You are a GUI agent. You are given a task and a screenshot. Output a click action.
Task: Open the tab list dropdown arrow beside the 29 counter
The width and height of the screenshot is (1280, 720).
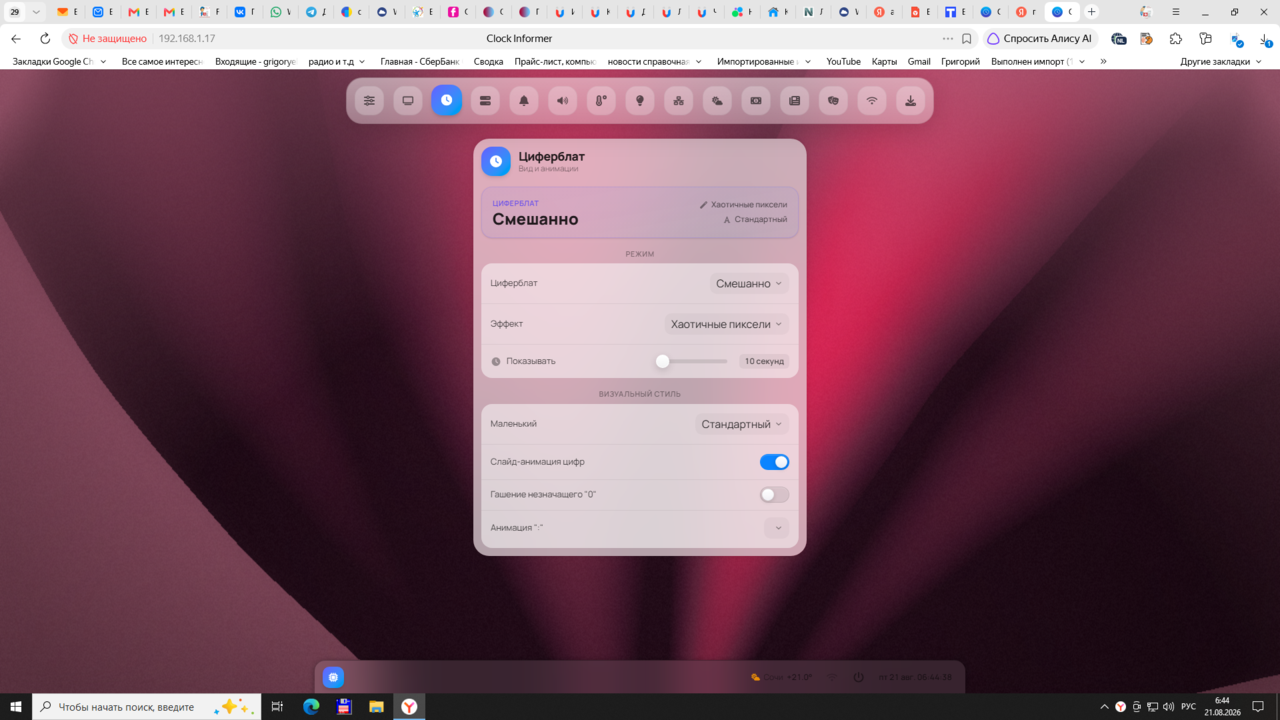(x=36, y=12)
